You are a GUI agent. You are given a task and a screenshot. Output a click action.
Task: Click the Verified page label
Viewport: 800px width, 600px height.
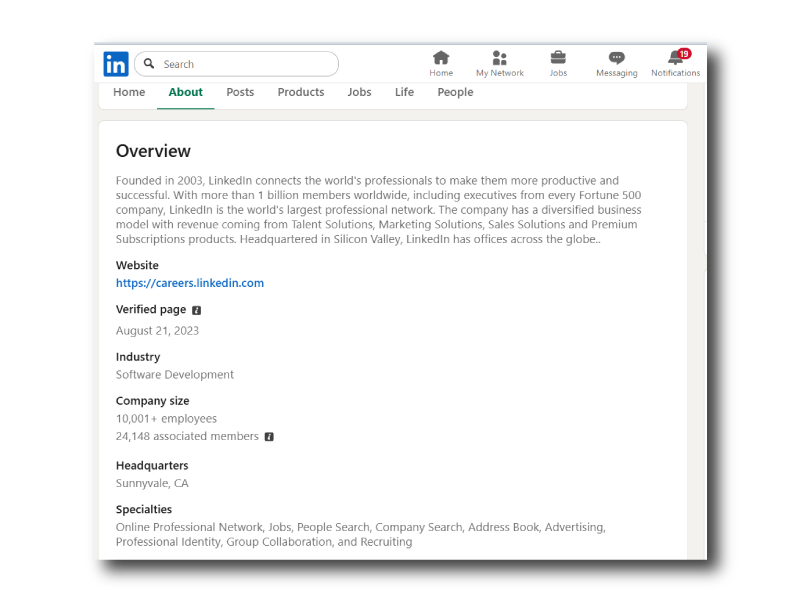tap(151, 310)
